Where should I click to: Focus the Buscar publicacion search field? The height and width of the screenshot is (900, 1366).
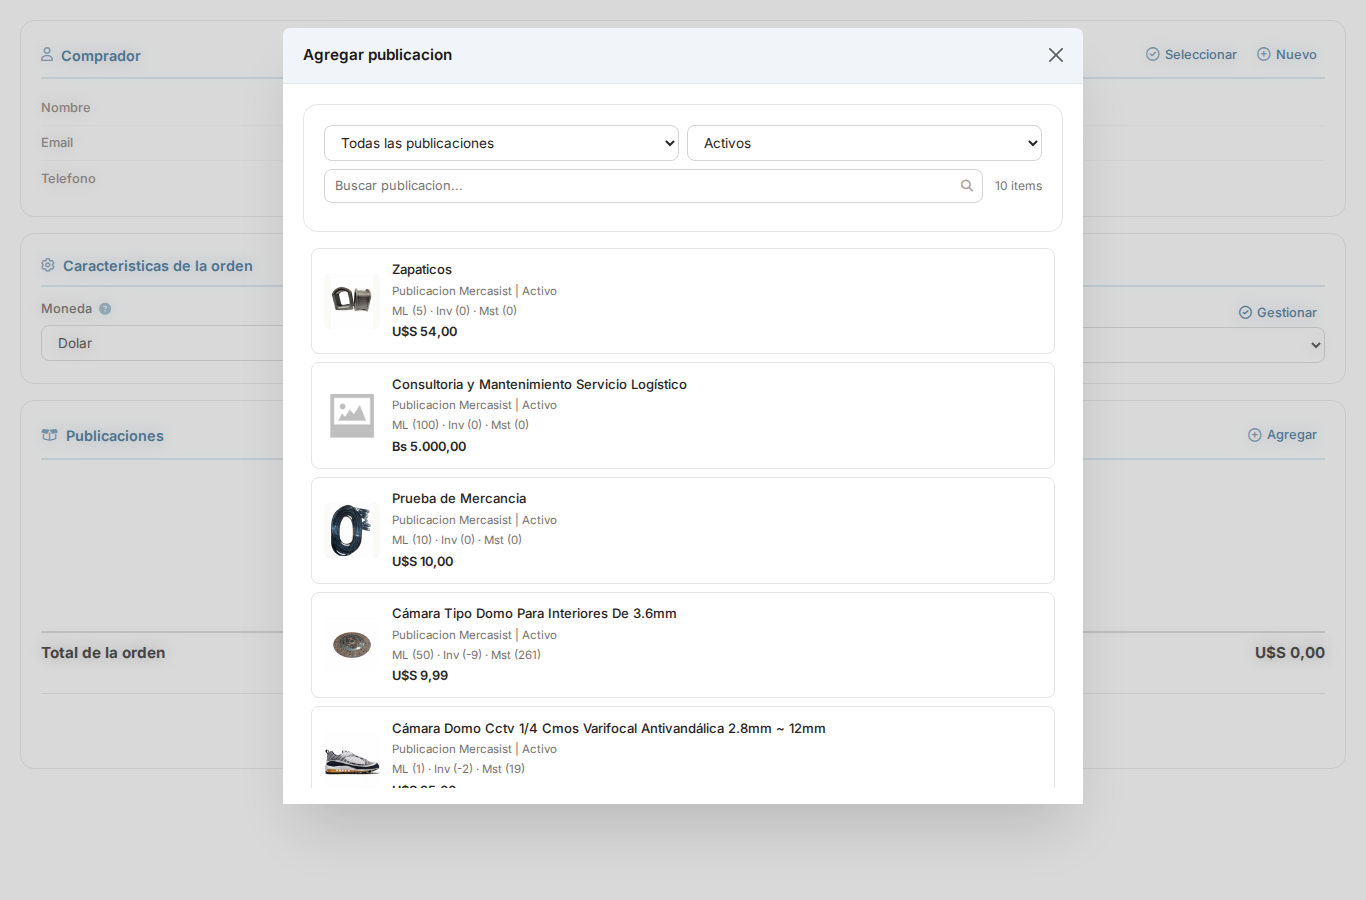(640, 186)
